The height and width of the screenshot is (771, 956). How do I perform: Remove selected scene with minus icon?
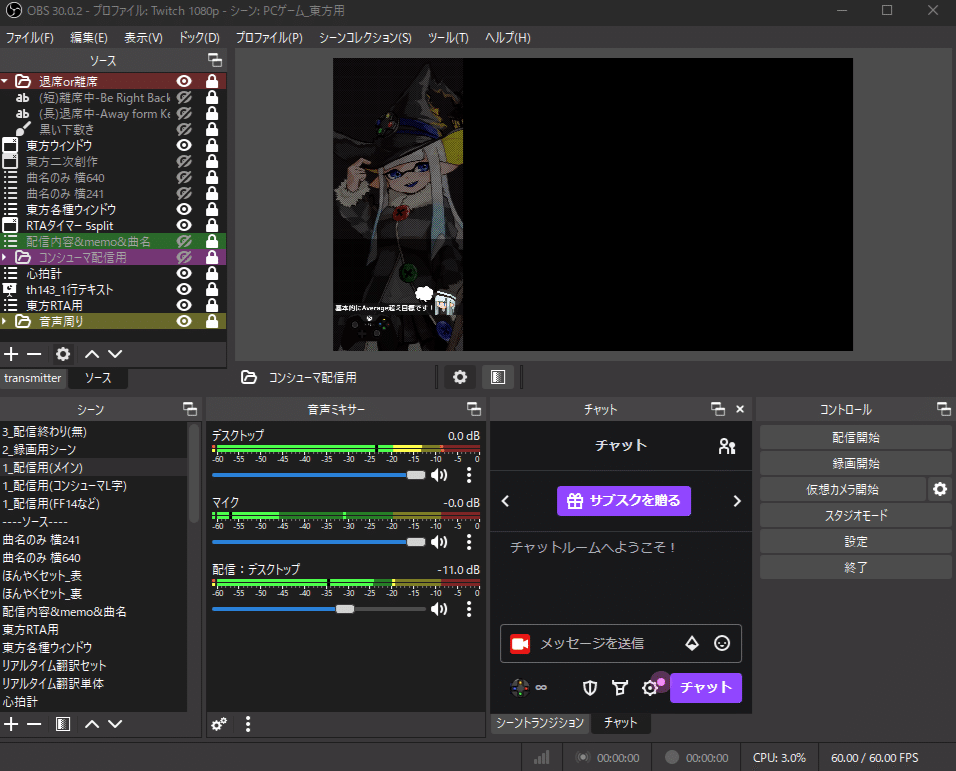(x=34, y=724)
